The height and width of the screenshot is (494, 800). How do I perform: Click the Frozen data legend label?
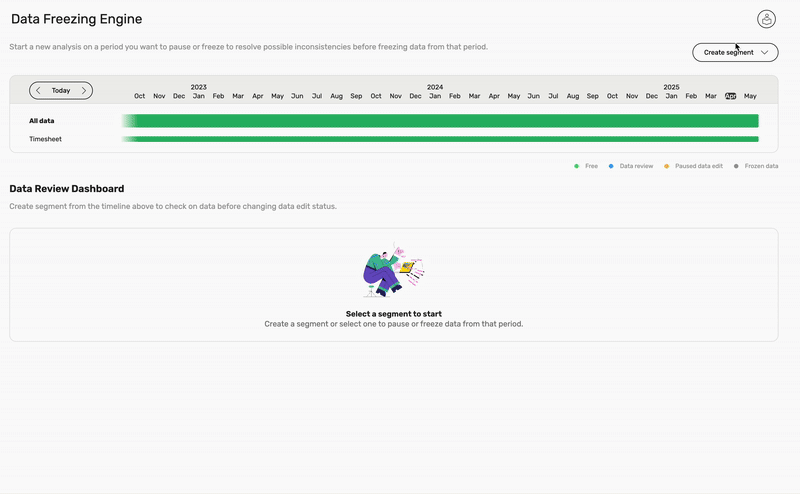pos(761,166)
